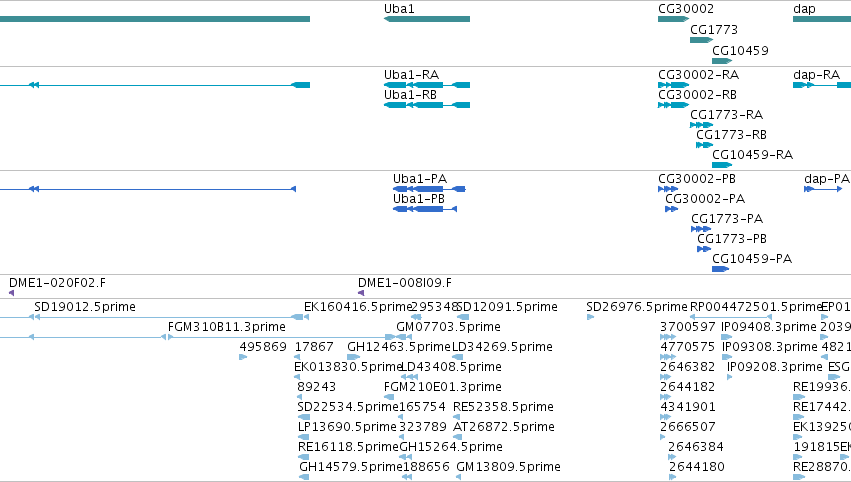
Task: Open the CG10459-PA protein label
Action: tap(752, 259)
